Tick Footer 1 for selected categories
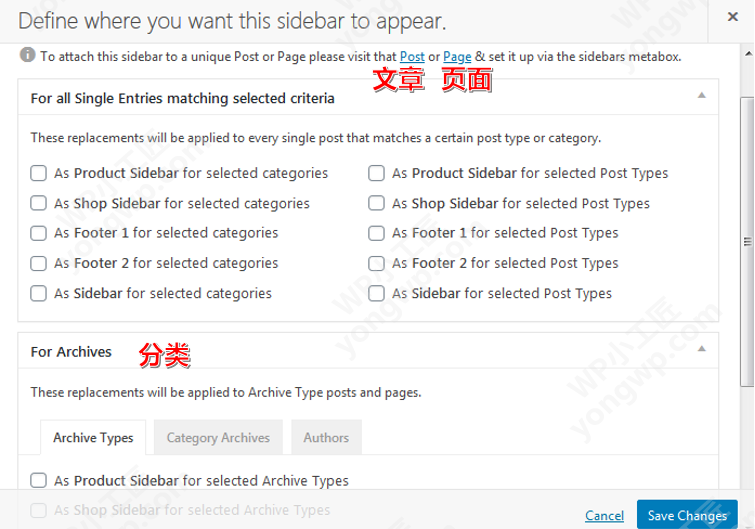This screenshot has height=529, width=755. click(x=39, y=233)
